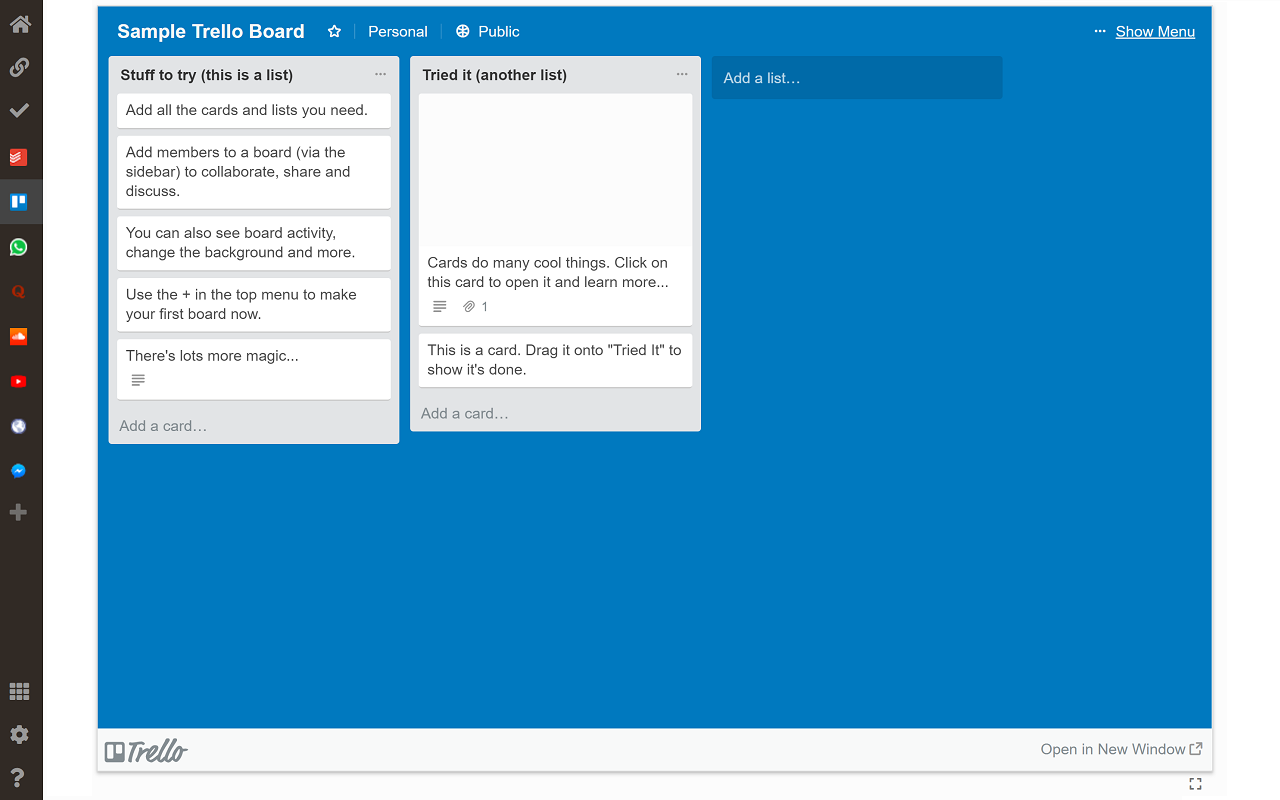Click the Sample Trello Board title
Screen dimensions: 1280x800
(211, 31)
